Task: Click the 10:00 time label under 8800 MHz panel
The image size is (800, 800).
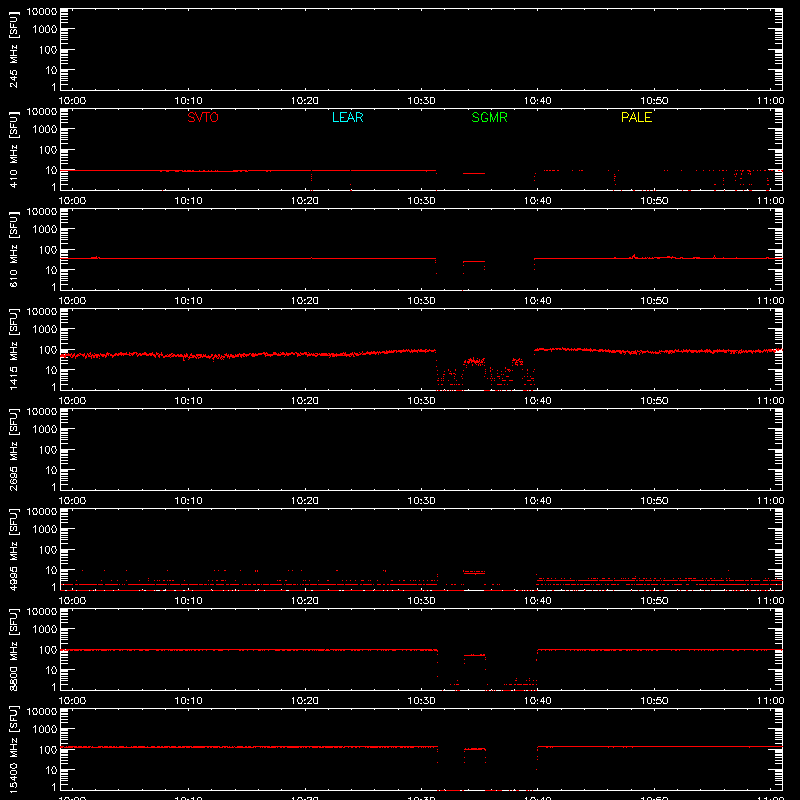Action: tap(72, 701)
